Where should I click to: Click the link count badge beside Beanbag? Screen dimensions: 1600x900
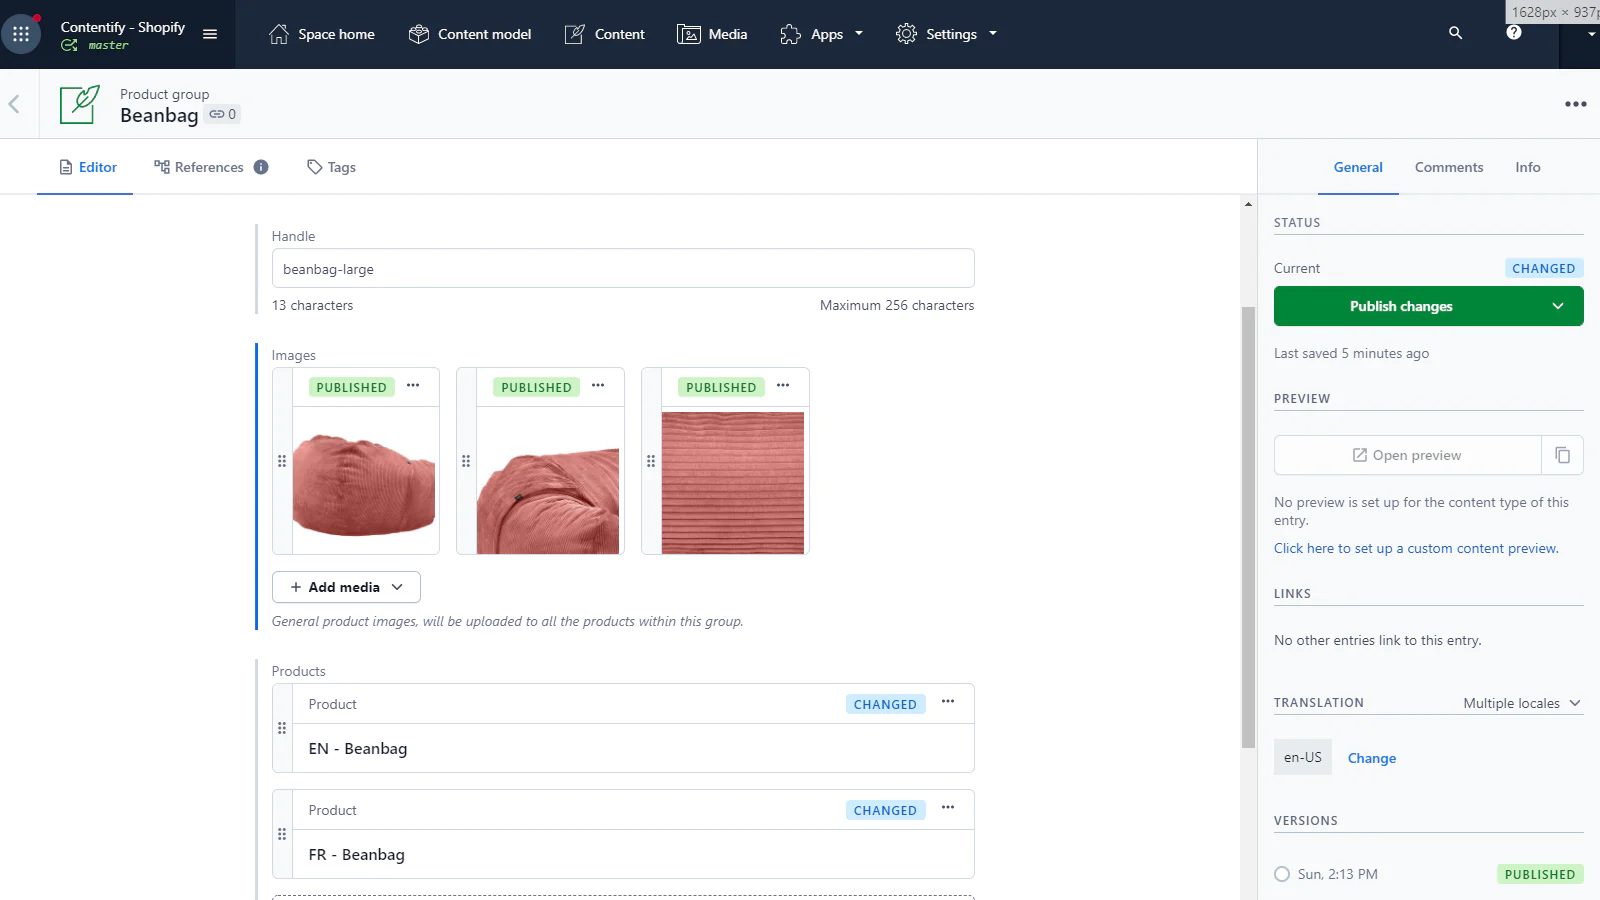[223, 114]
